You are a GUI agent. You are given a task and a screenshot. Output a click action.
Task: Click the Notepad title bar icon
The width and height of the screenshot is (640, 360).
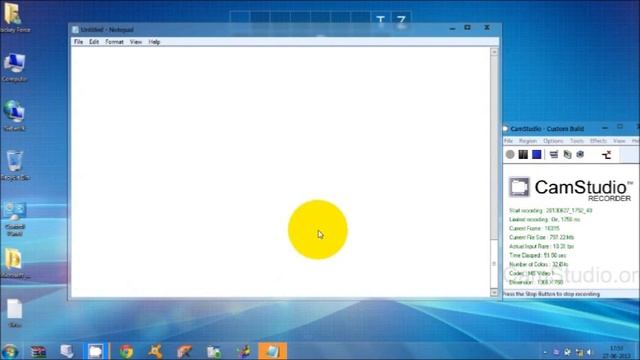[x=75, y=30]
